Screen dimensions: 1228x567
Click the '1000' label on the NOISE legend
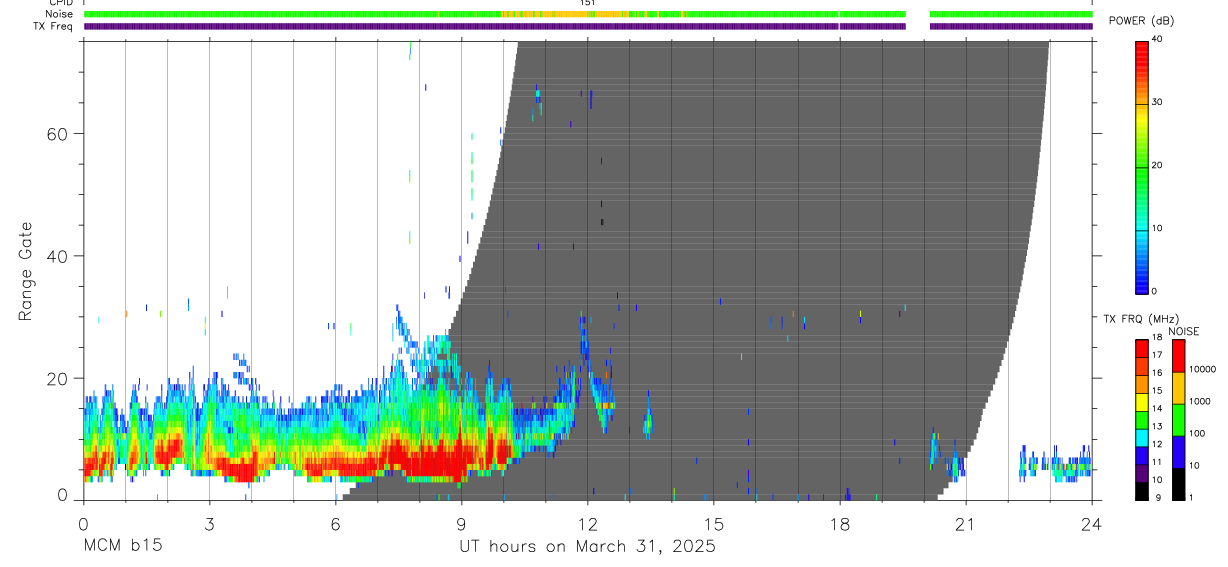pyautogui.click(x=1200, y=401)
